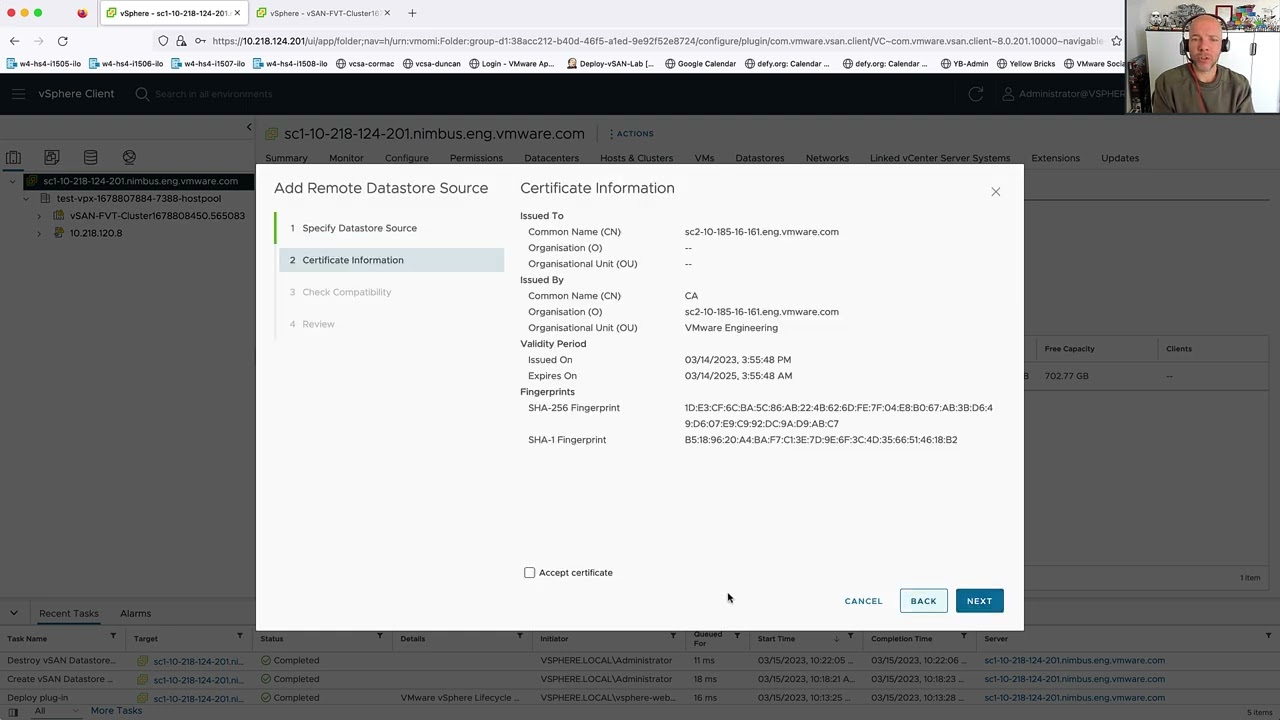Filter the Details column
This screenshot has width=1280, height=720.
520,637
